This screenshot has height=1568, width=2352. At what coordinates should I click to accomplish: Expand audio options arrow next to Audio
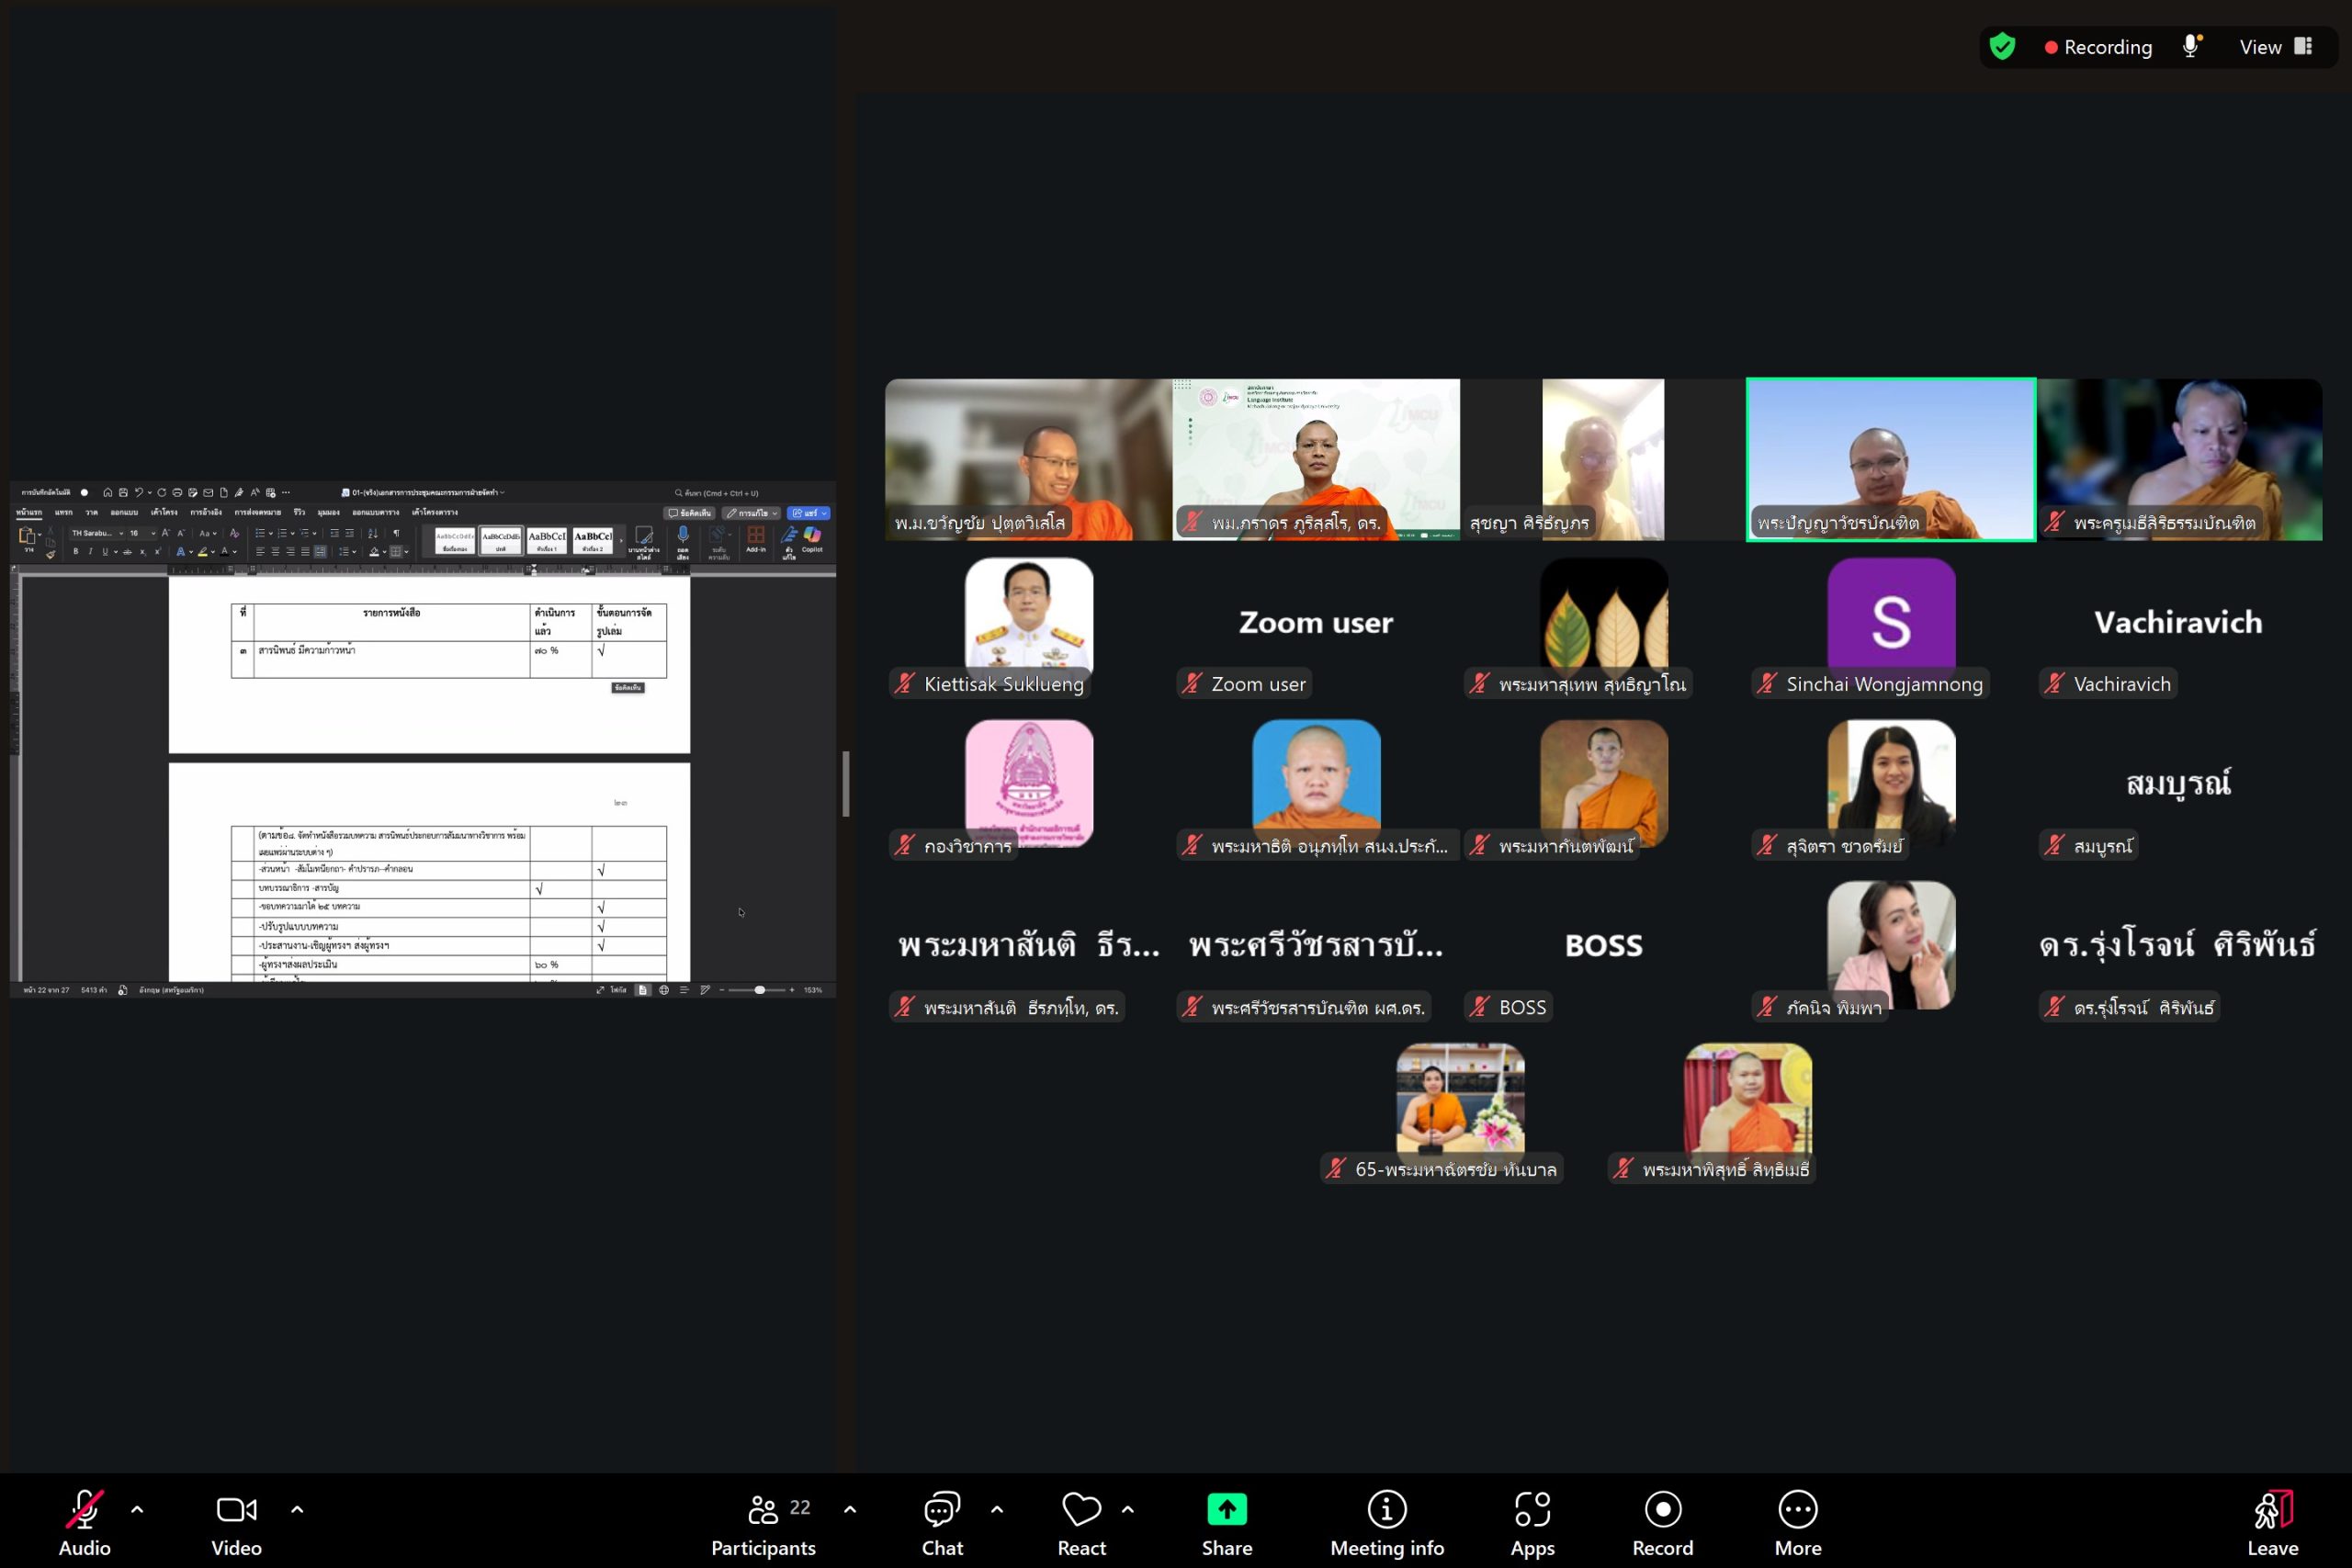click(x=137, y=1509)
